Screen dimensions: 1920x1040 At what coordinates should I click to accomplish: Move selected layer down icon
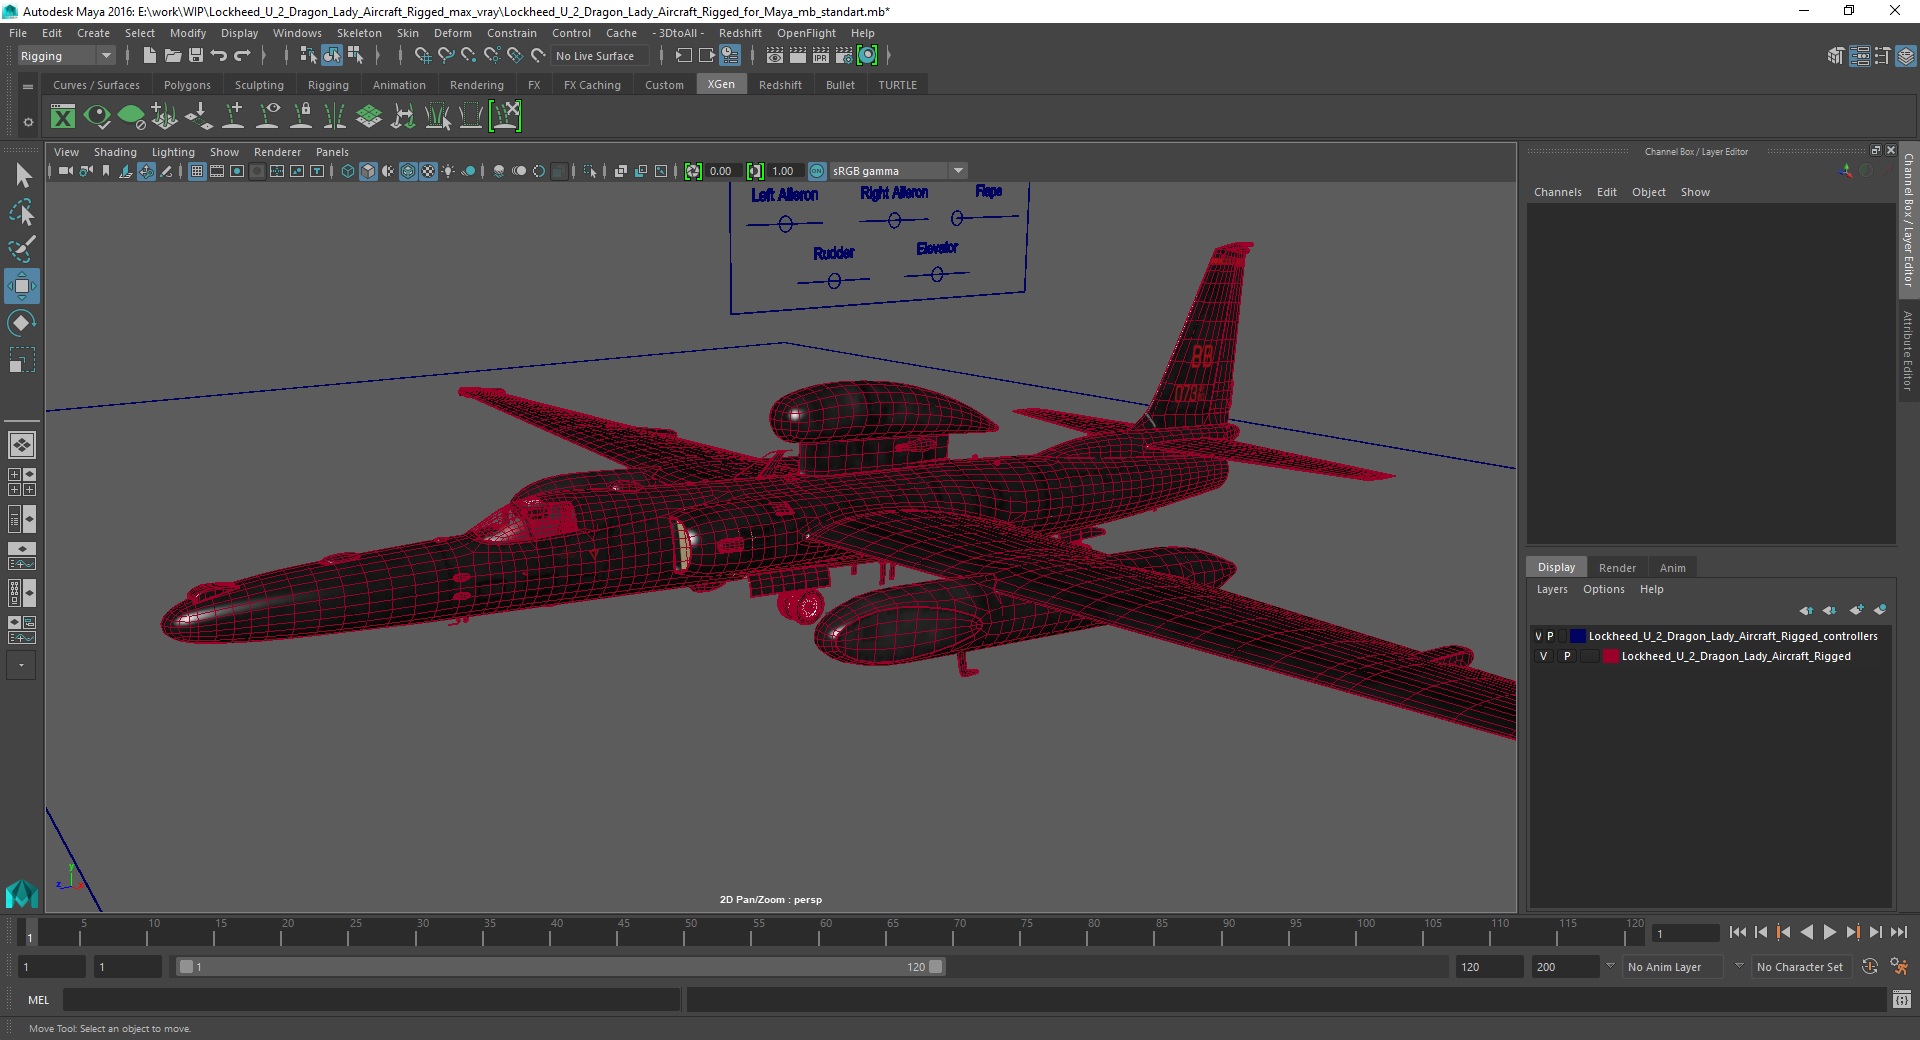(1829, 610)
